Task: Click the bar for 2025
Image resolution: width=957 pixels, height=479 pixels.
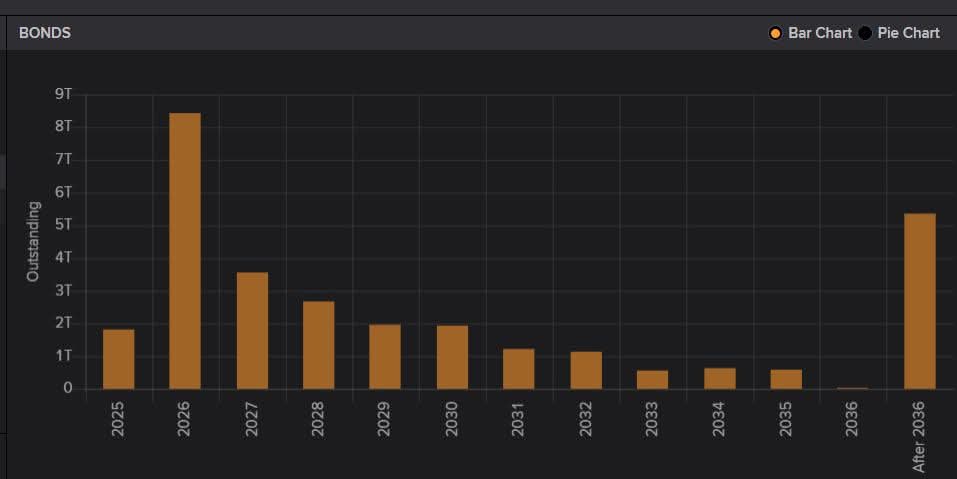Action: pyautogui.click(x=118, y=359)
